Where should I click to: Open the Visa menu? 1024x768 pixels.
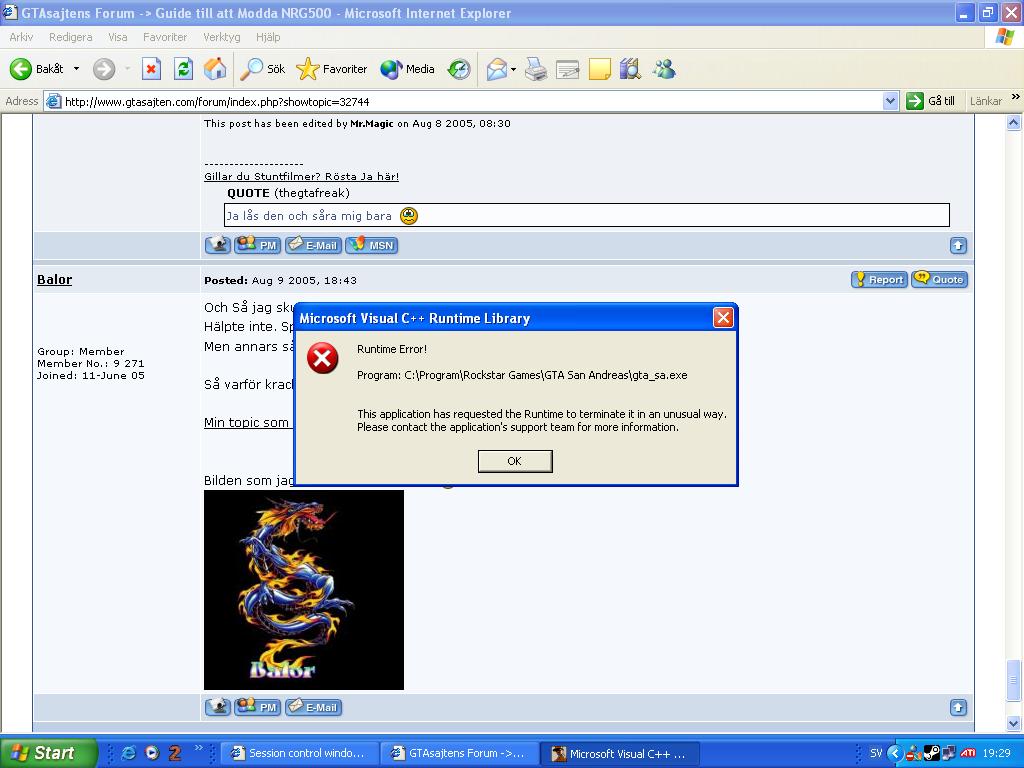[118, 37]
